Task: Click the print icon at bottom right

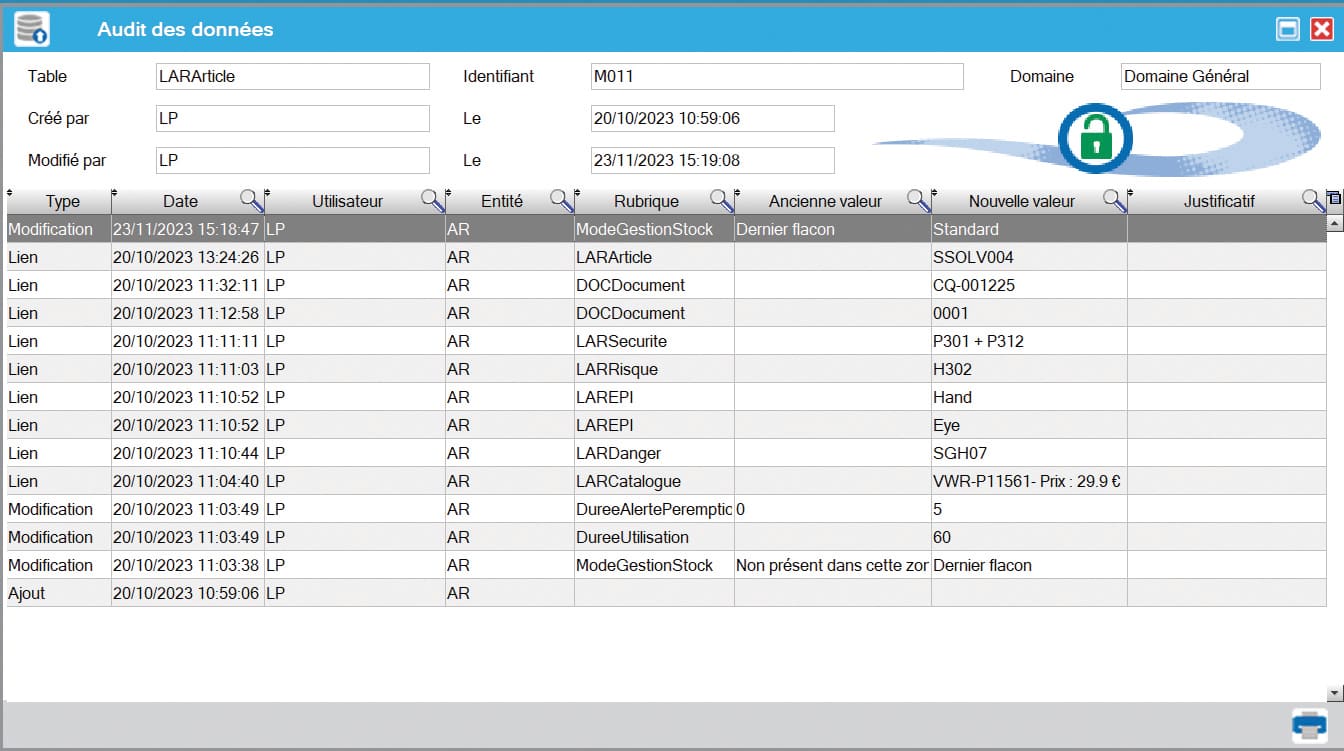Action: [1309, 725]
